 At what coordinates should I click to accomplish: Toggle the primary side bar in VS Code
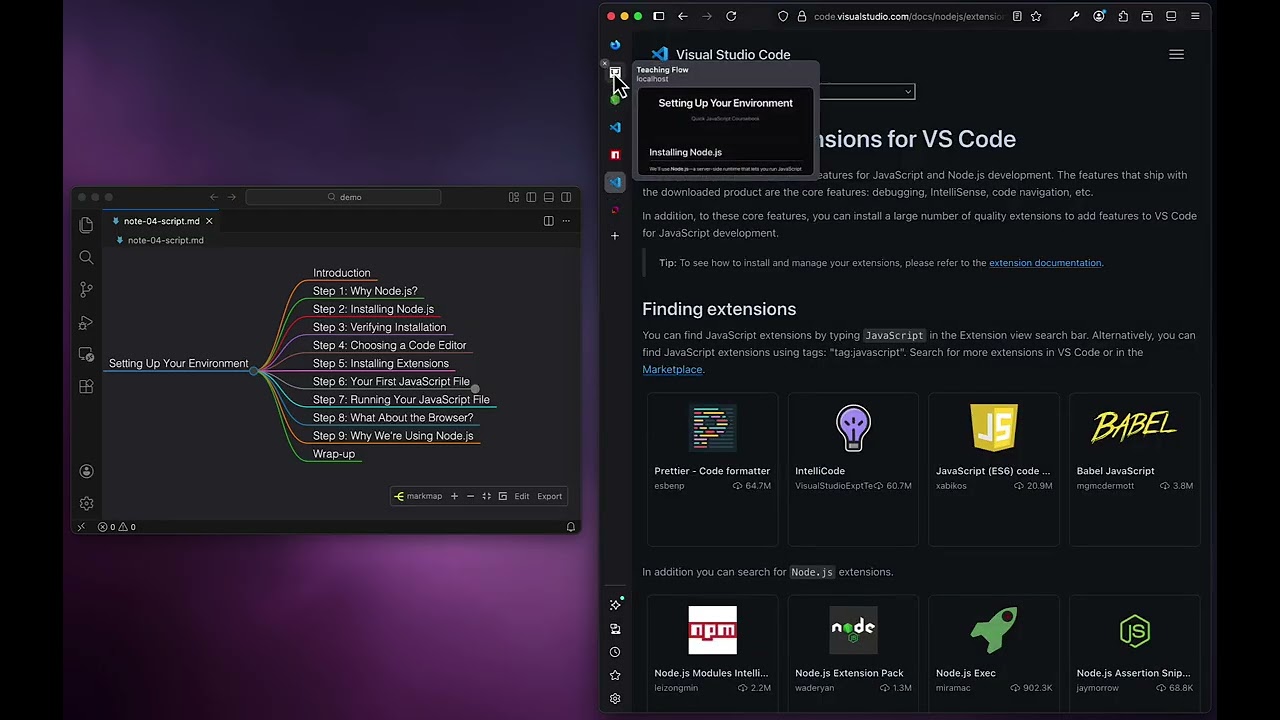click(x=531, y=197)
